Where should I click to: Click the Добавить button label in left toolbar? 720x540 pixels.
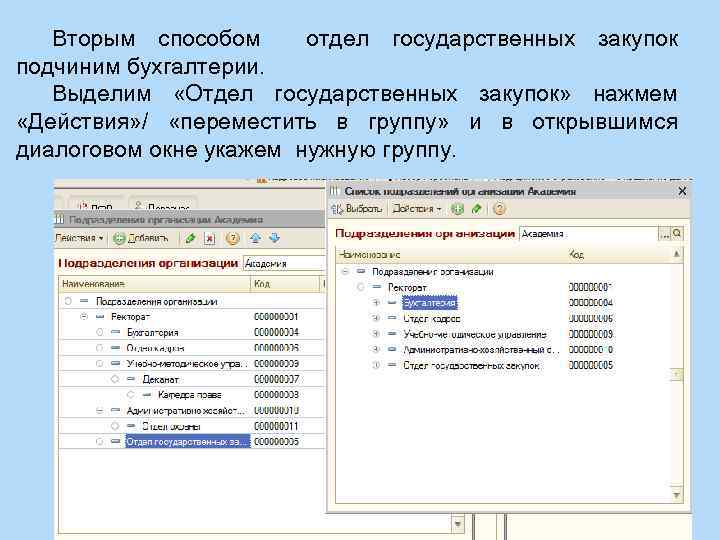(x=147, y=238)
